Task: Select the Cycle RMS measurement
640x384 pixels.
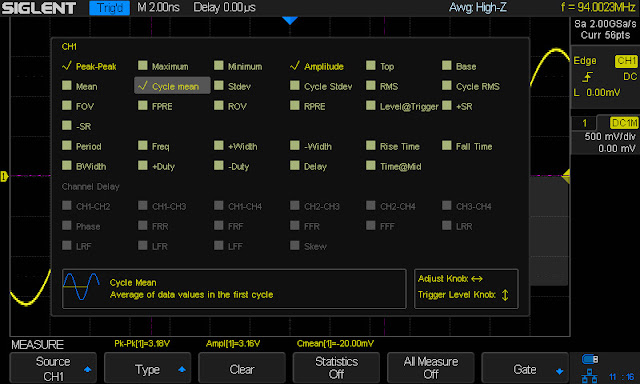Action: tap(447, 85)
